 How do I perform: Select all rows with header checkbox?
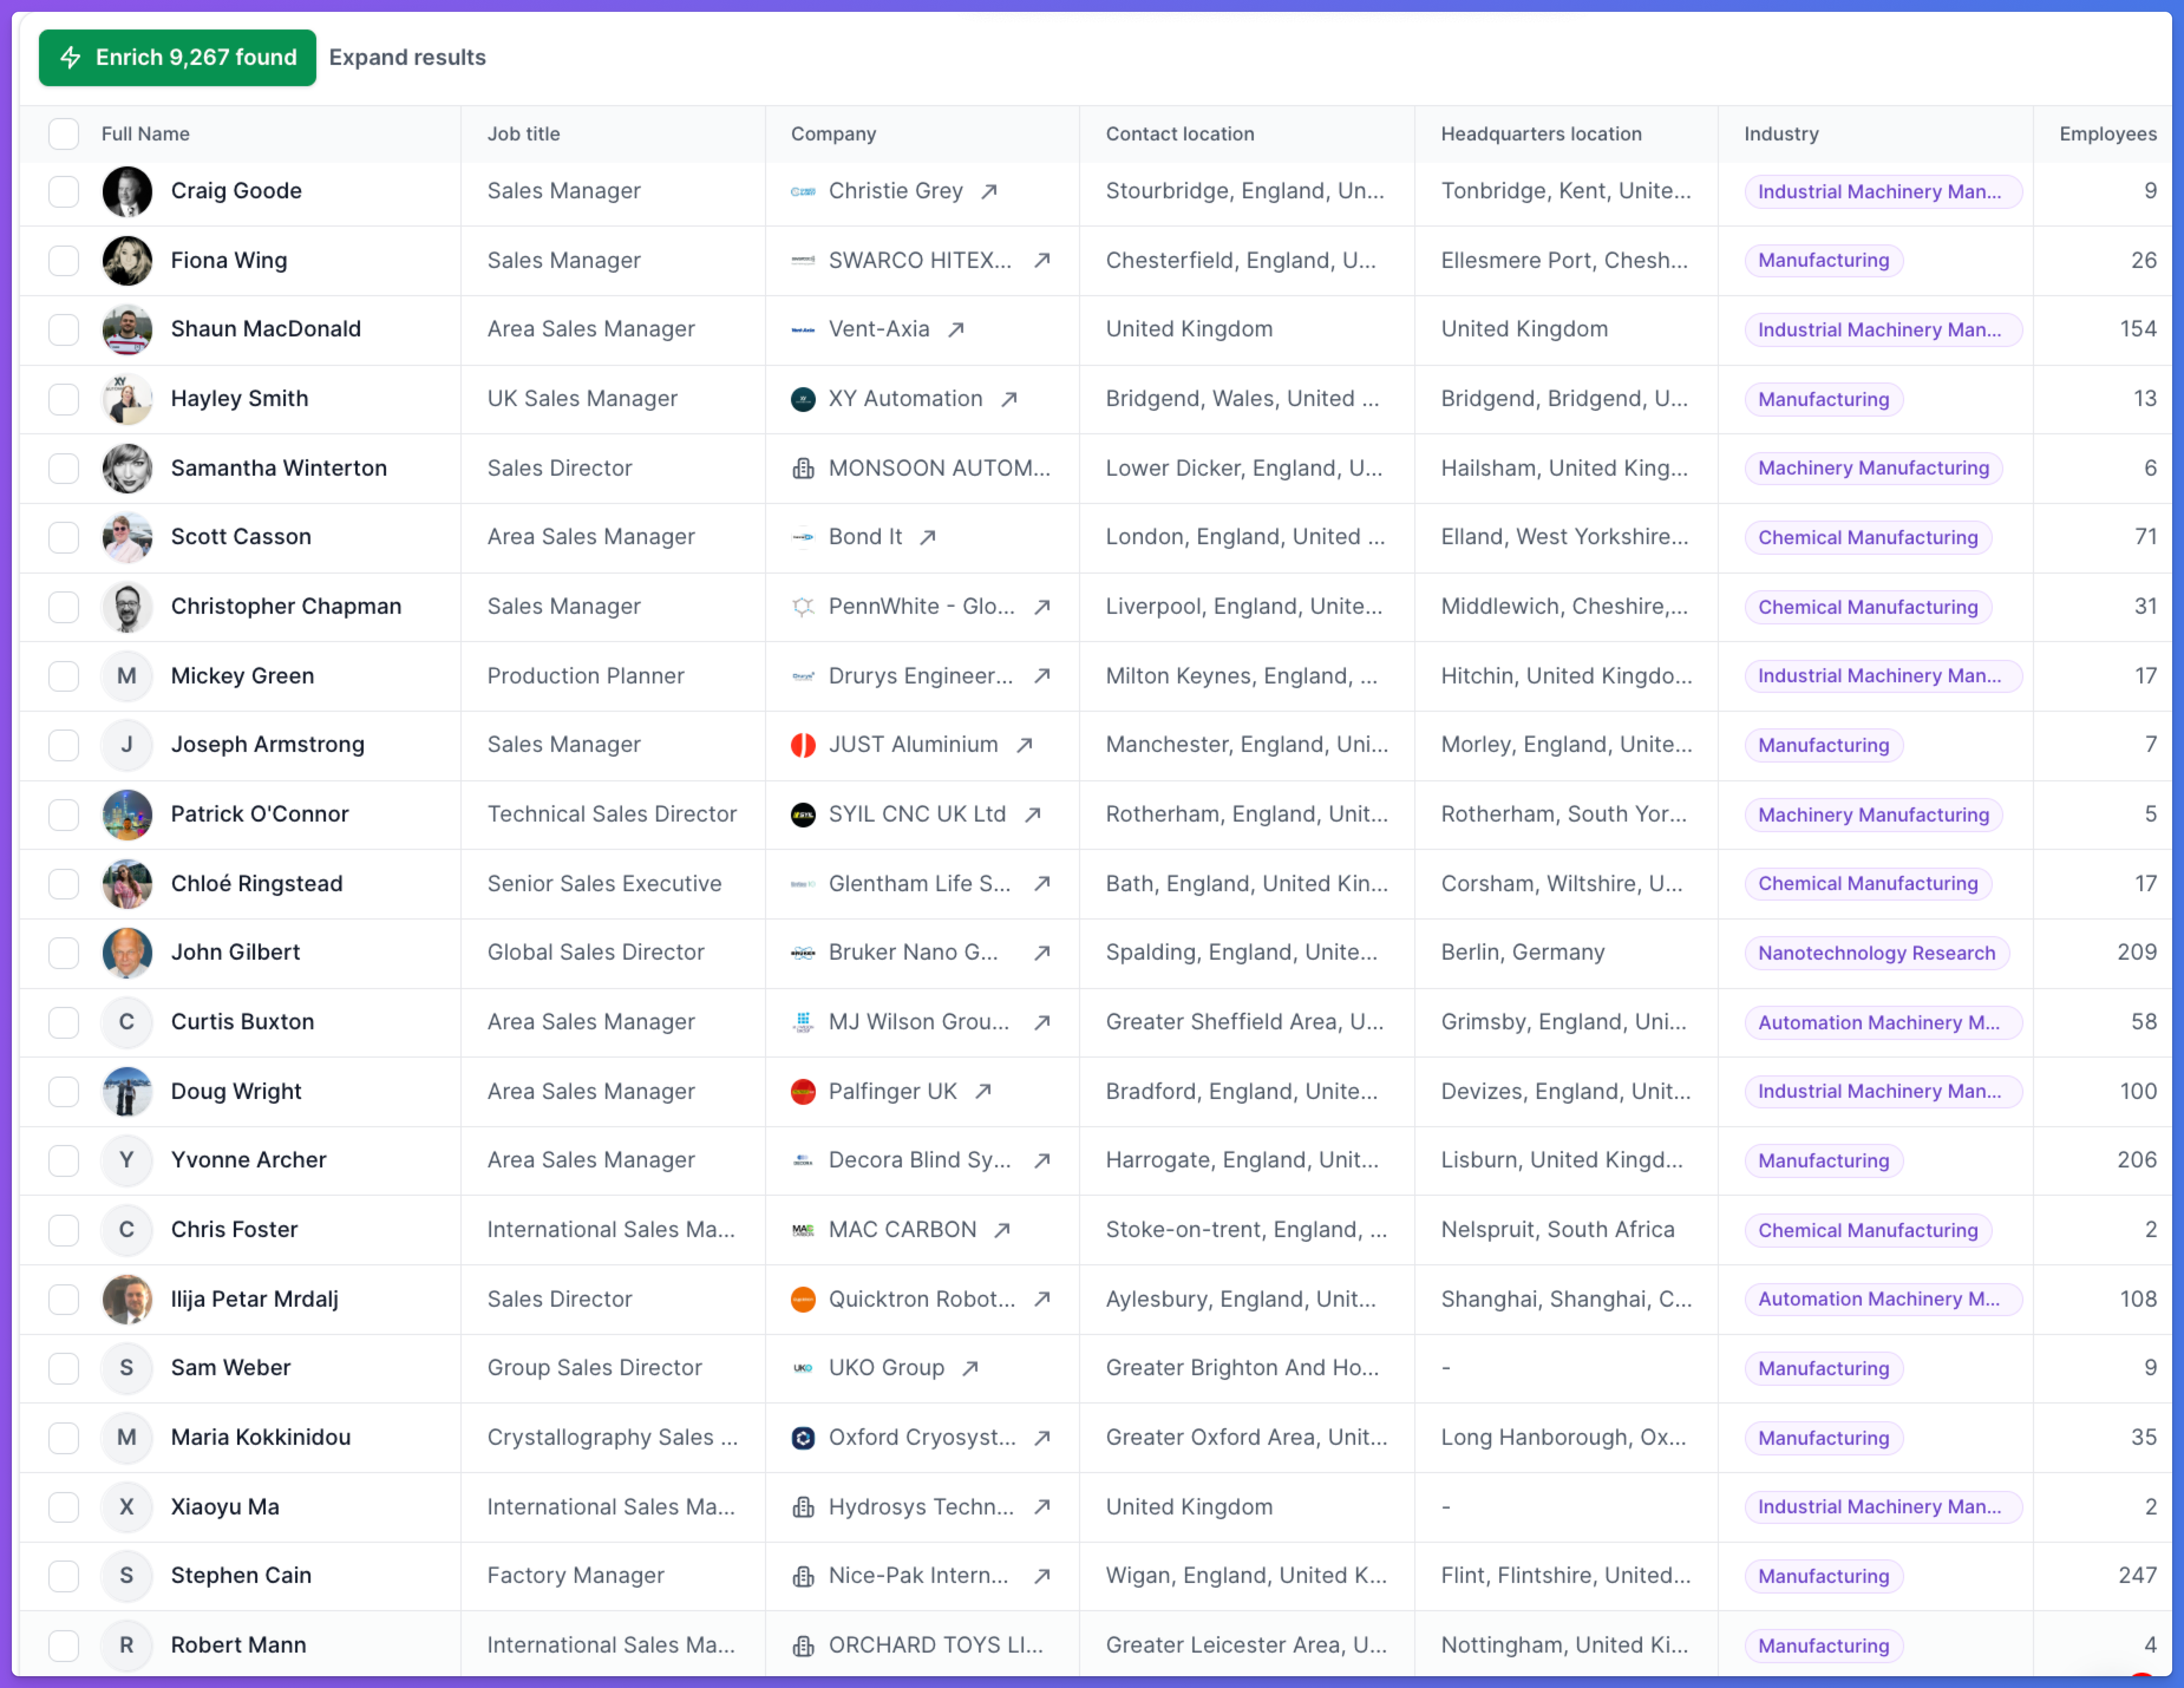tap(64, 134)
